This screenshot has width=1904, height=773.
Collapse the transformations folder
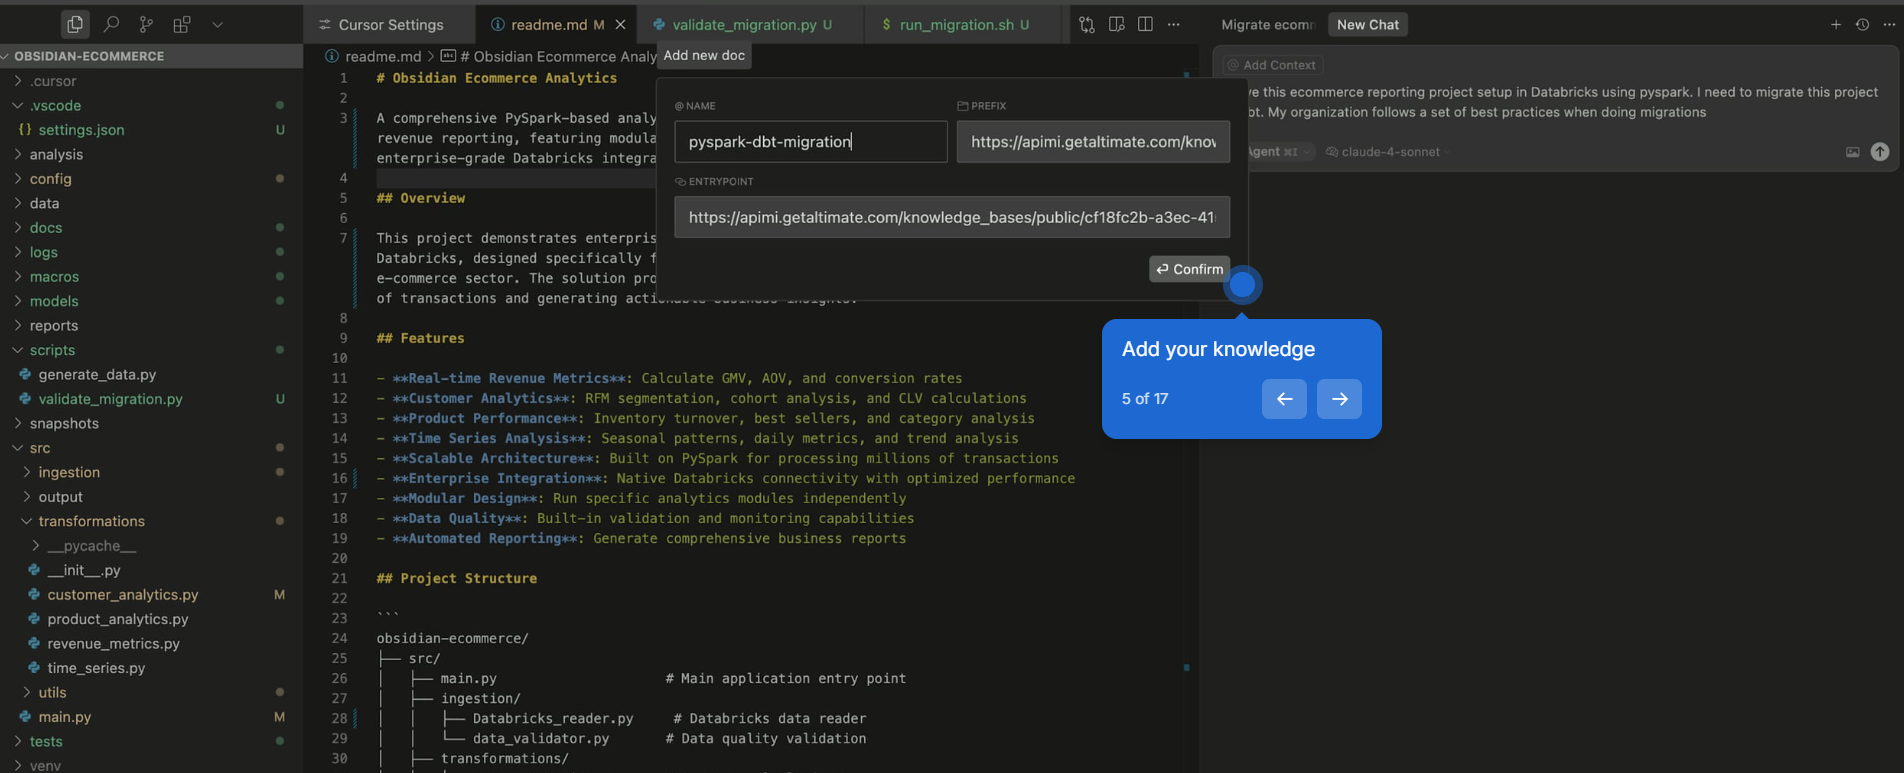150,521
